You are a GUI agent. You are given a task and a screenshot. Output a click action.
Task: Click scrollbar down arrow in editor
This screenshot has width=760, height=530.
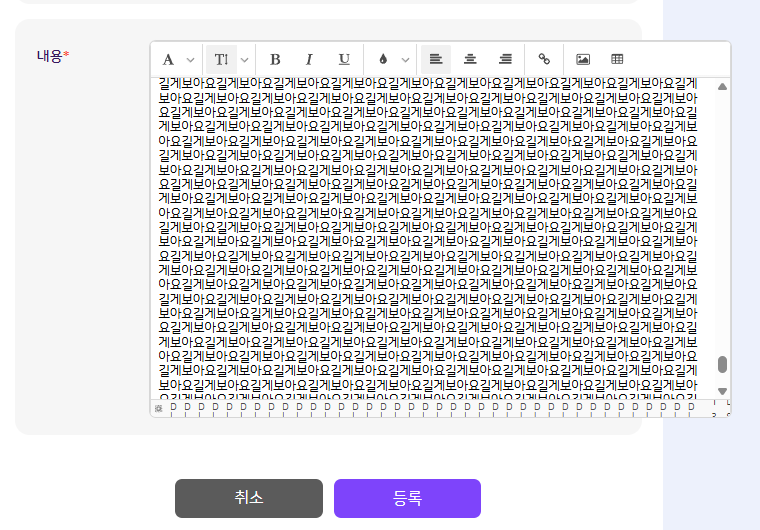click(x=722, y=390)
